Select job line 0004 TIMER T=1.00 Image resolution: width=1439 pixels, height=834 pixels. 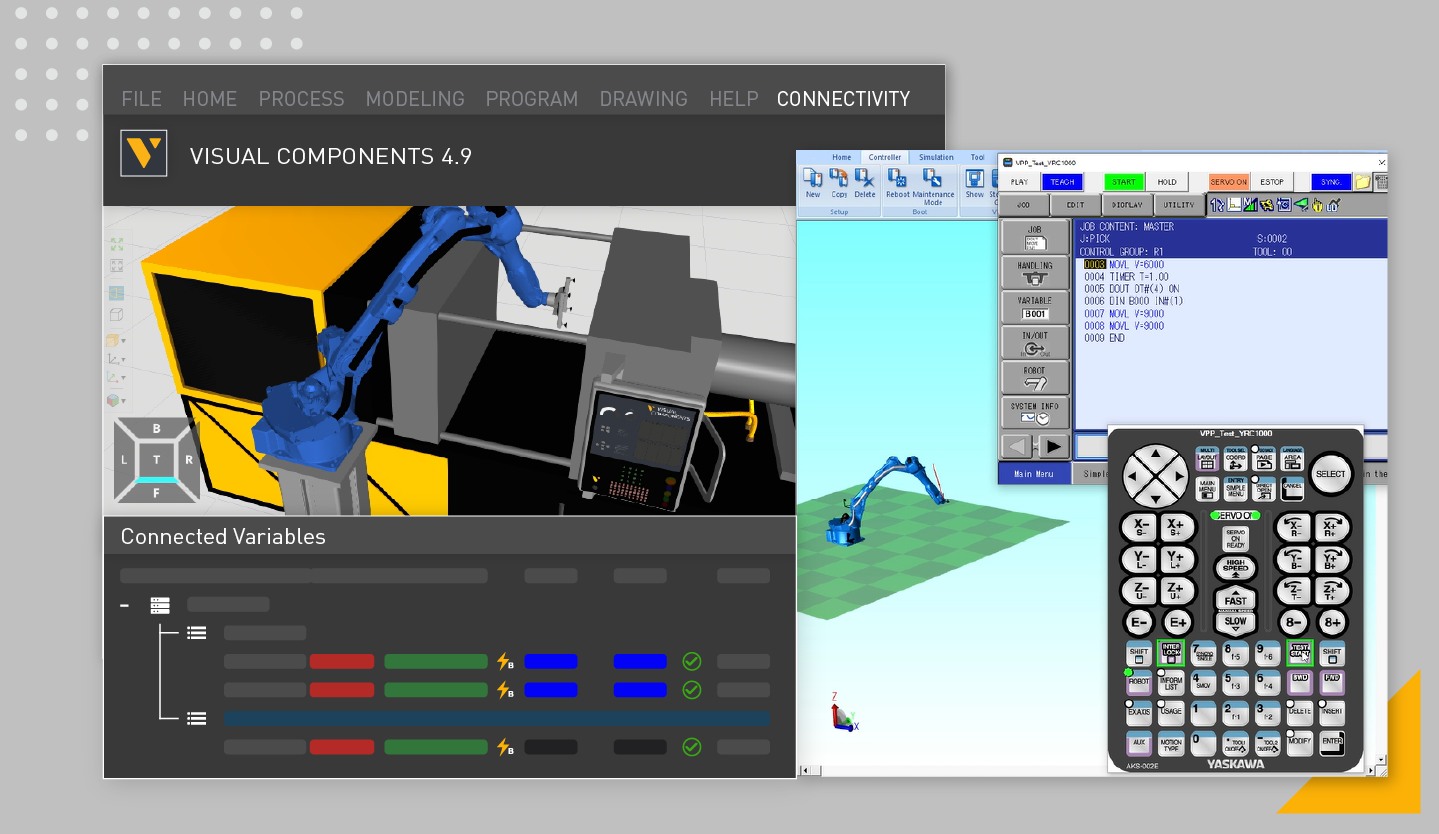point(1125,277)
